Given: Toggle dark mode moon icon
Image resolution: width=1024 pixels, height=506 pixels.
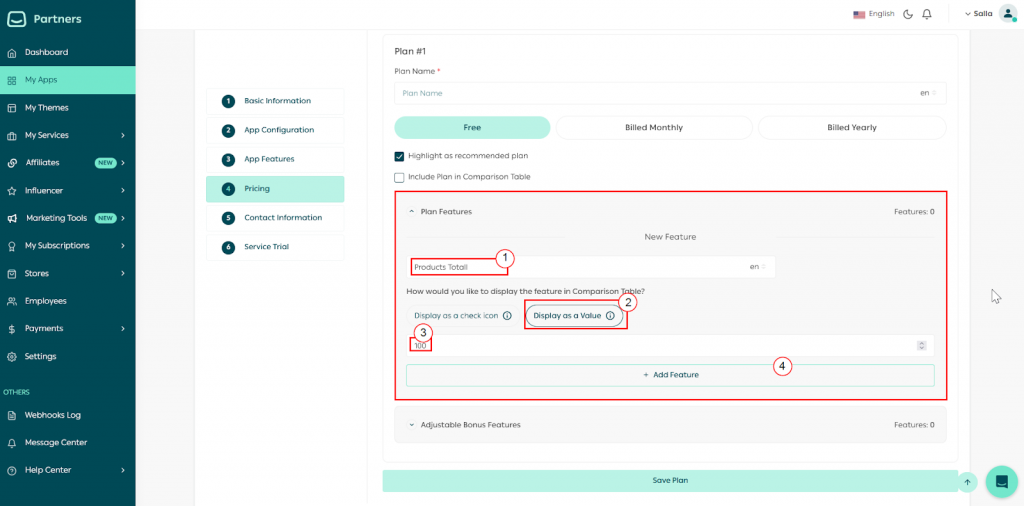Looking at the screenshot, I should [908, 14].
